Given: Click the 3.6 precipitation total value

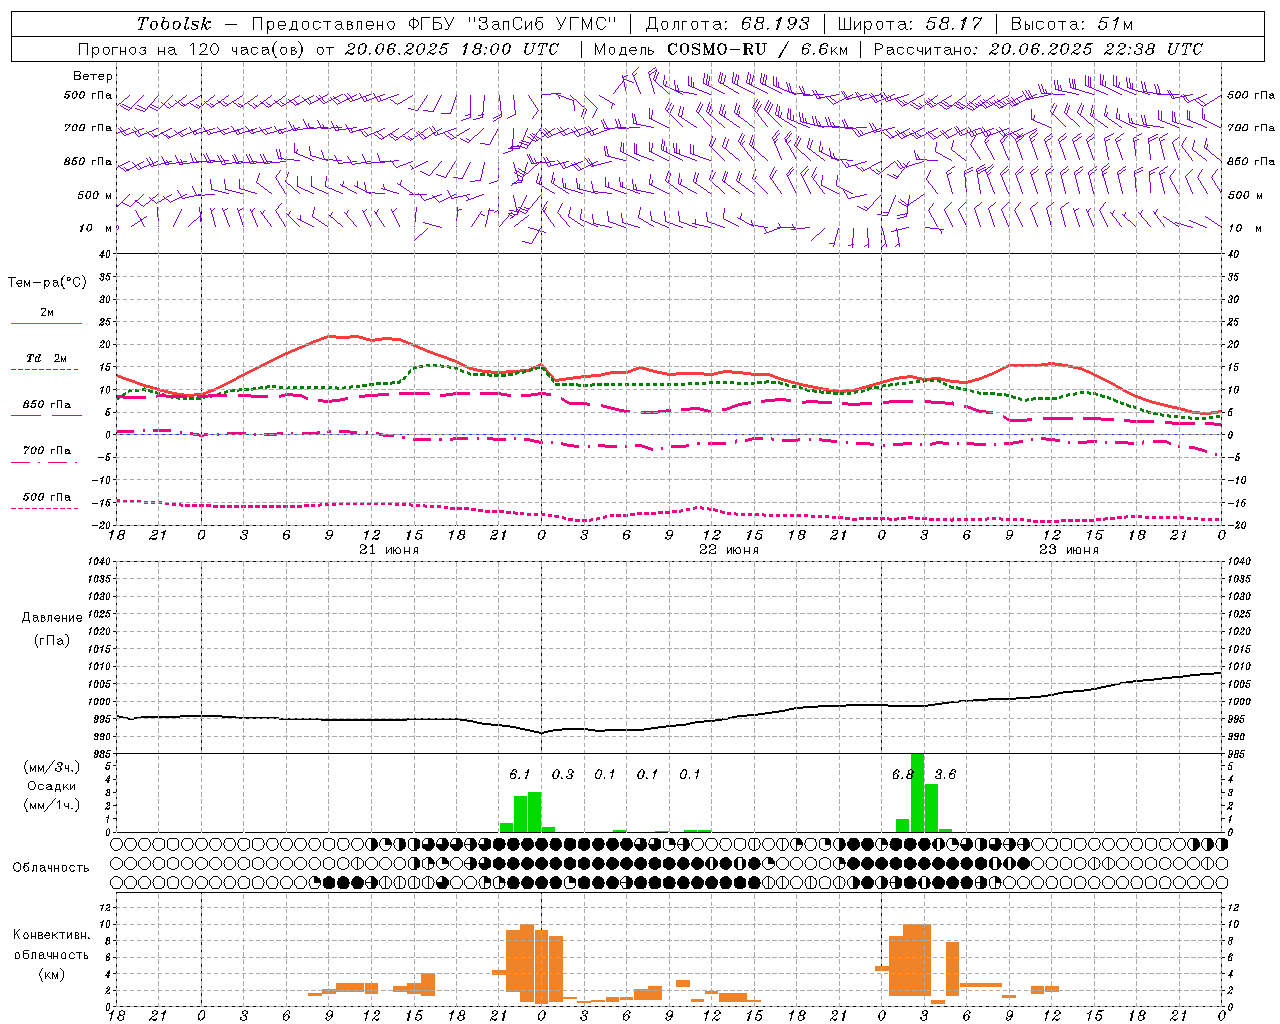Looking at the screenshot, I should click(x=945, y=774).
